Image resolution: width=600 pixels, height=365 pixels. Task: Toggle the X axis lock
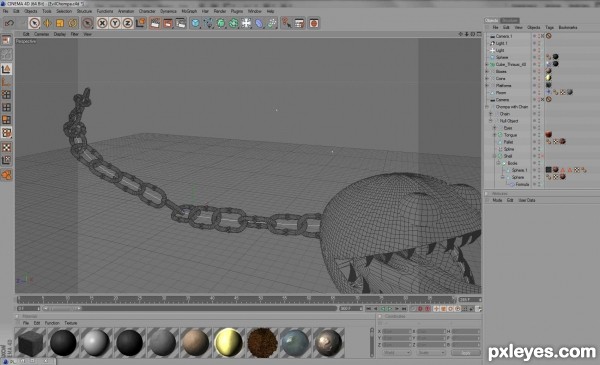(x=102, y=23)
